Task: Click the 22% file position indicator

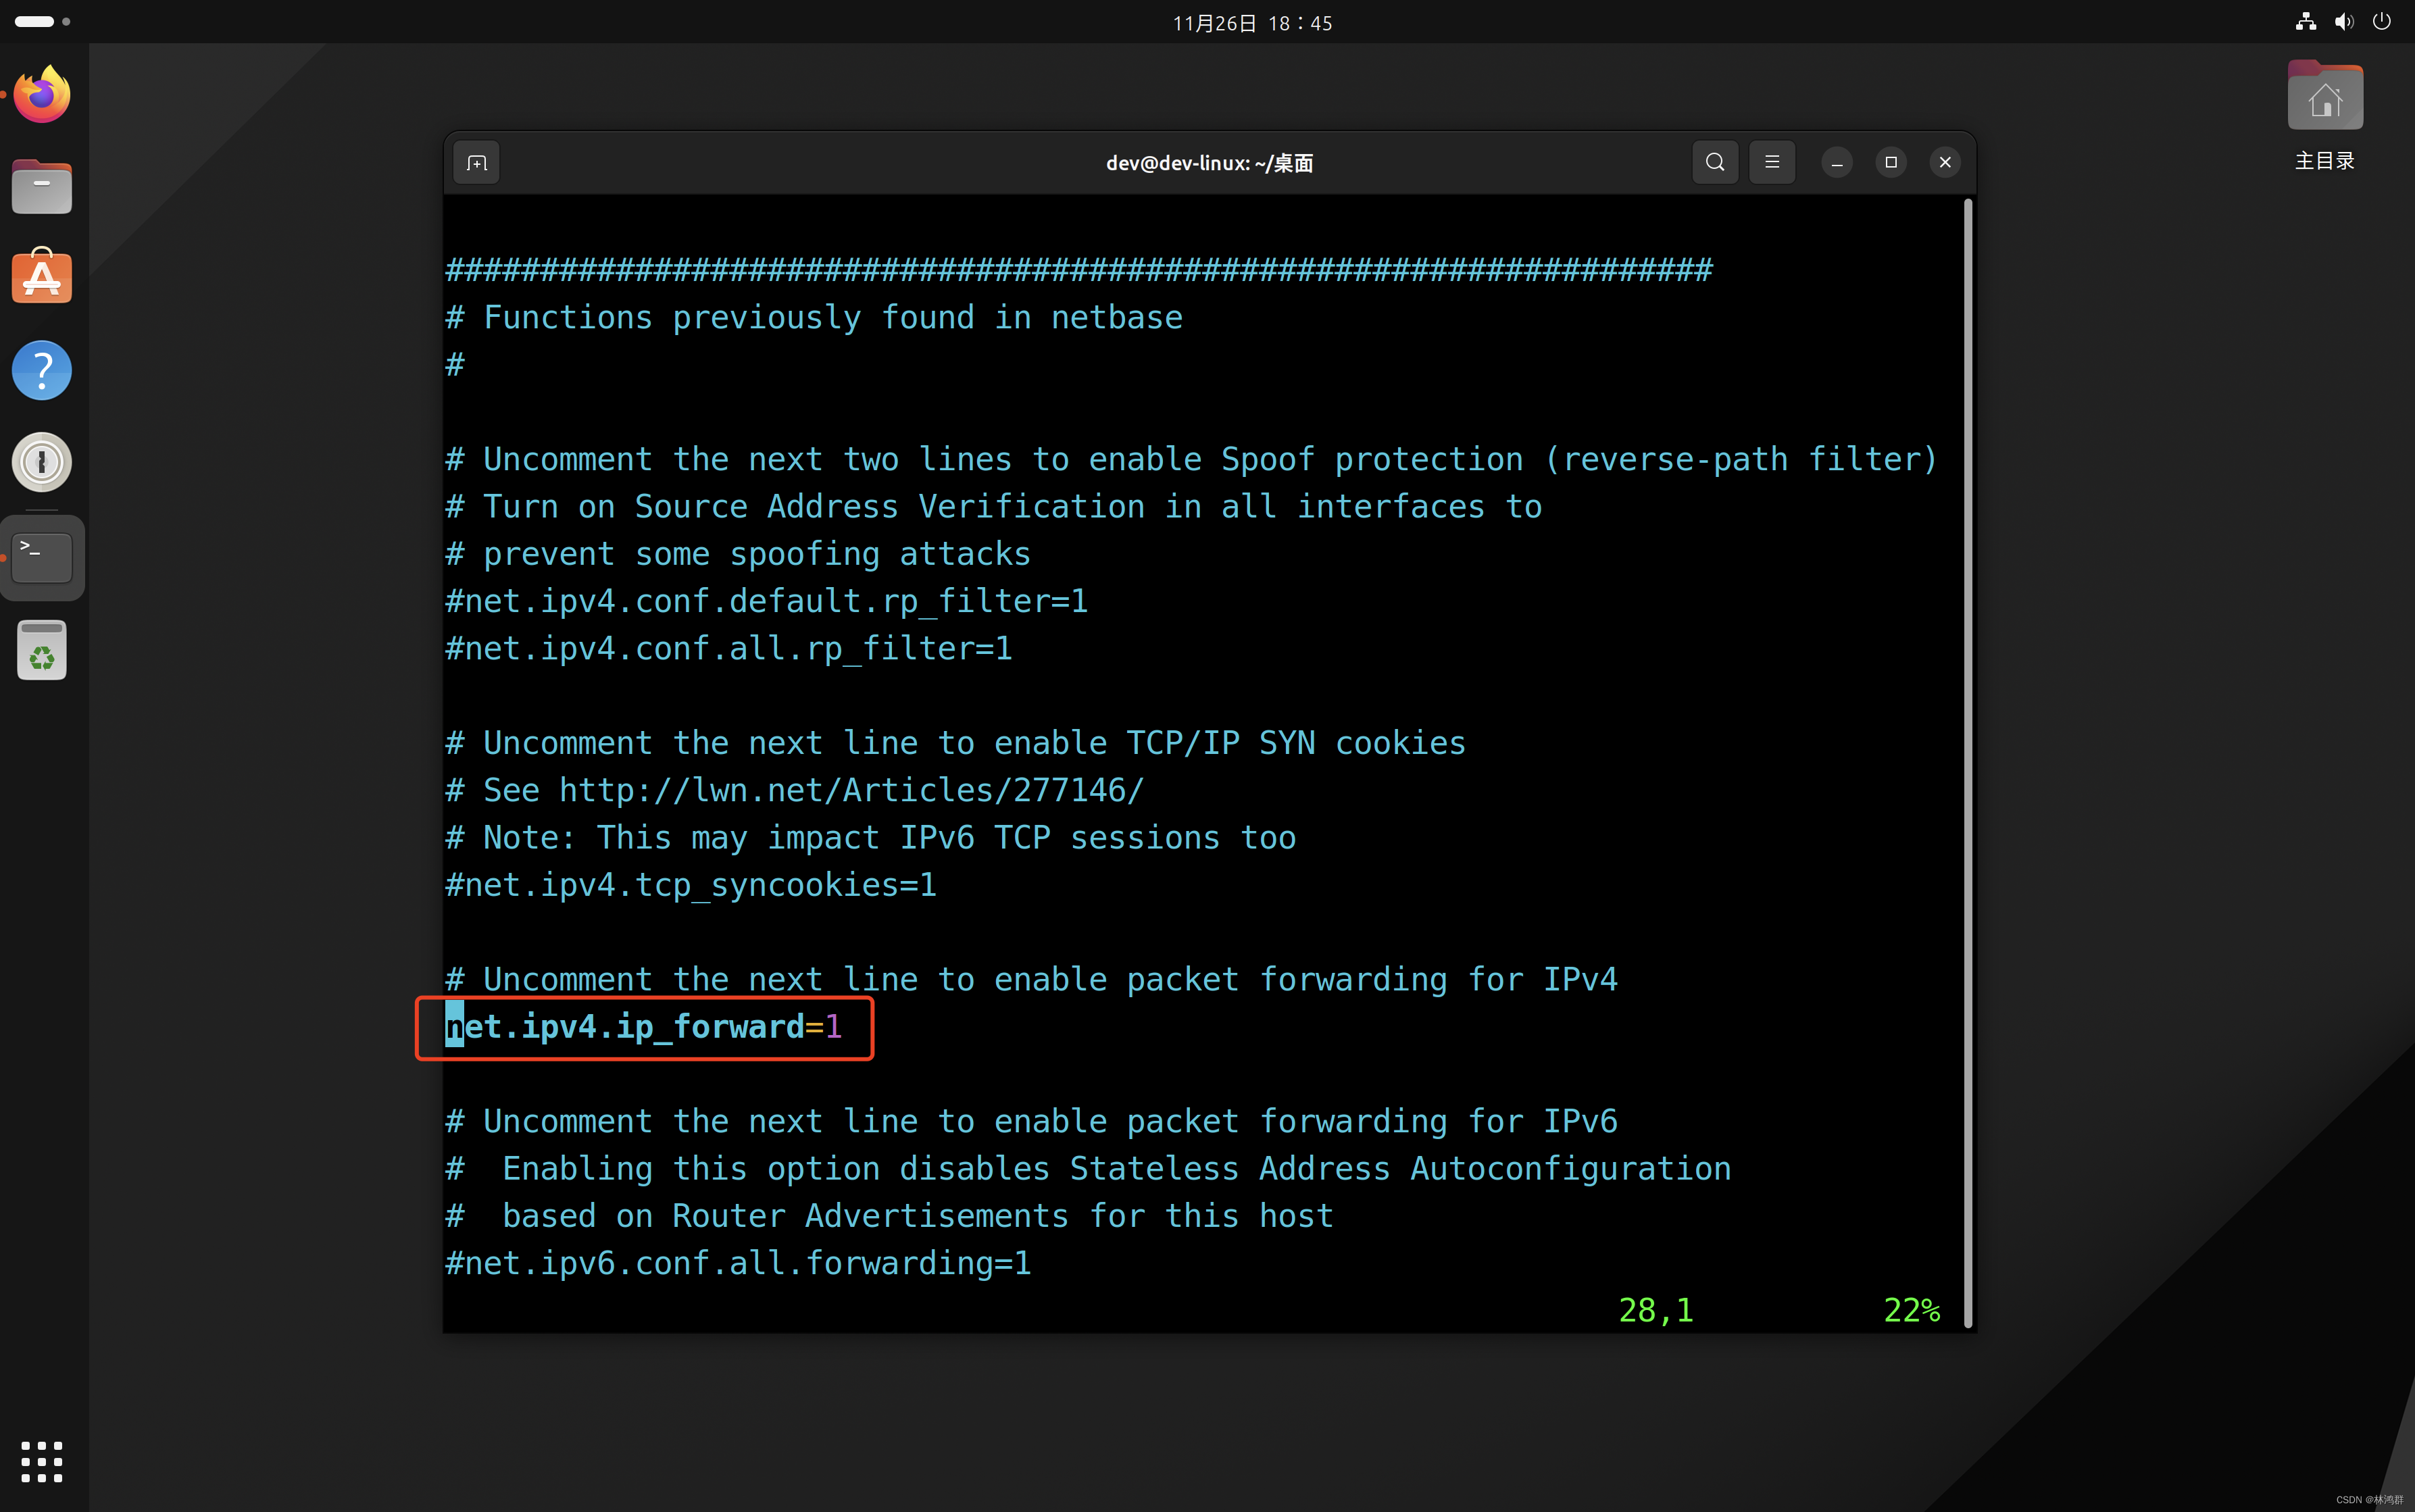Action: coord(1911,1310)
